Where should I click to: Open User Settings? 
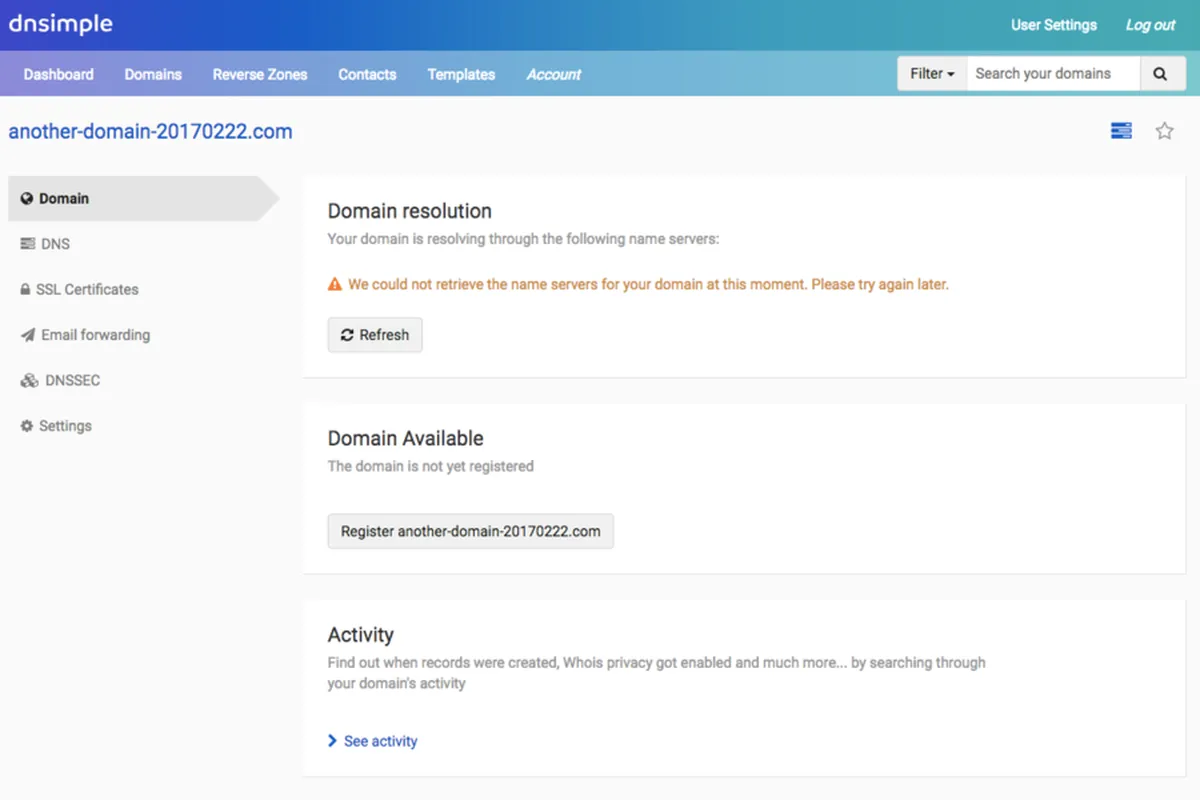(x=1053, y=25)
